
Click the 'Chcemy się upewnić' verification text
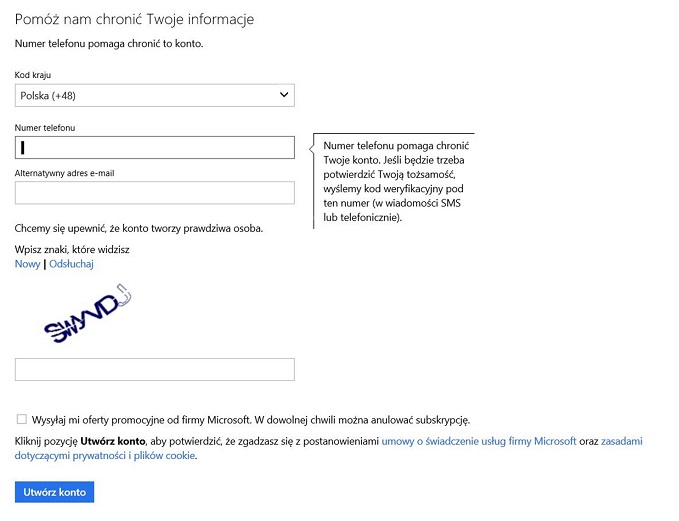[x=139, y=228]
